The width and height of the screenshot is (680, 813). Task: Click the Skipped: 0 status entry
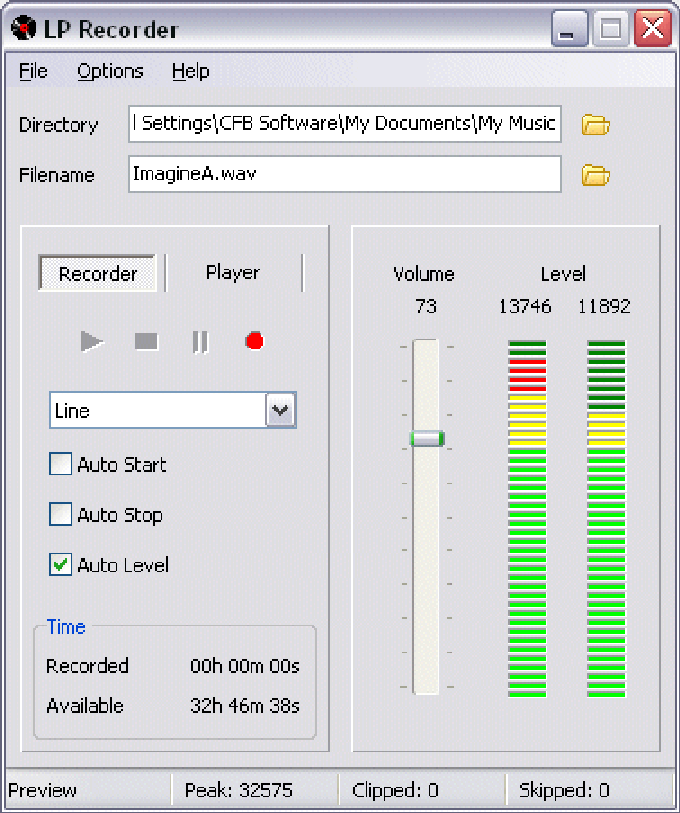564,790
